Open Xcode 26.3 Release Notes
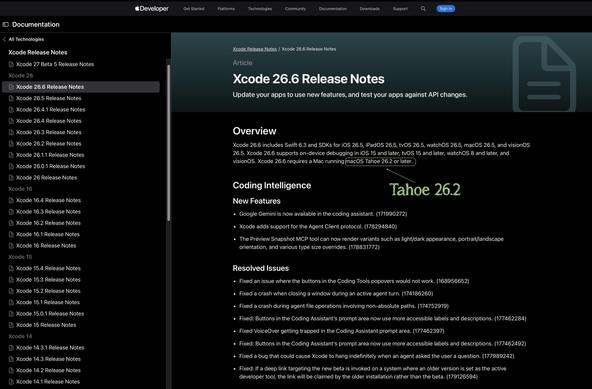The height and width of the screenshot is (389, 592). (48, 132)
